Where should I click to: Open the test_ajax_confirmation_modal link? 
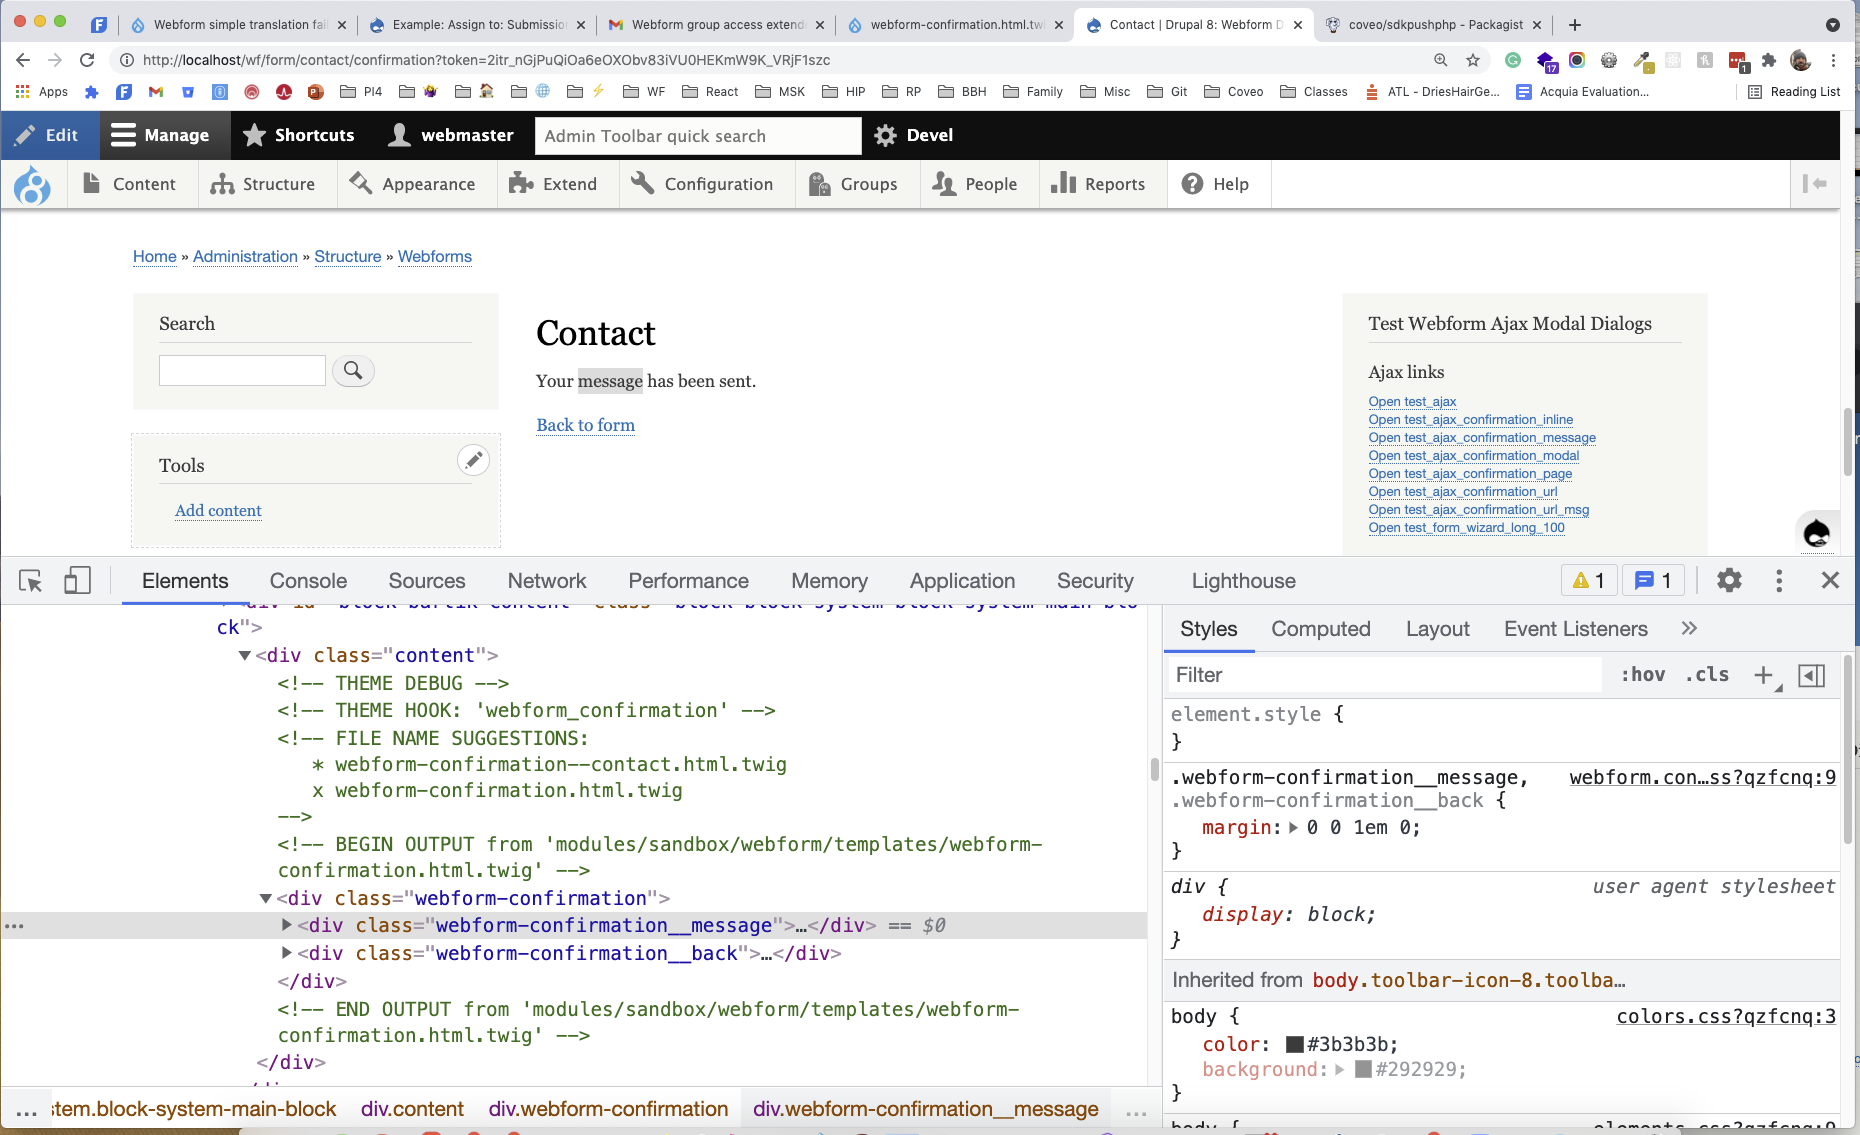1473,456
